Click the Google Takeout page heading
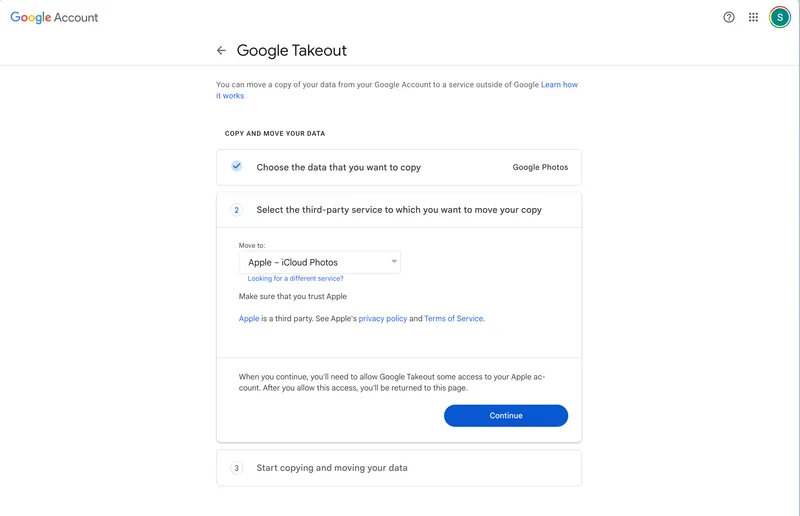 [292, 51]
